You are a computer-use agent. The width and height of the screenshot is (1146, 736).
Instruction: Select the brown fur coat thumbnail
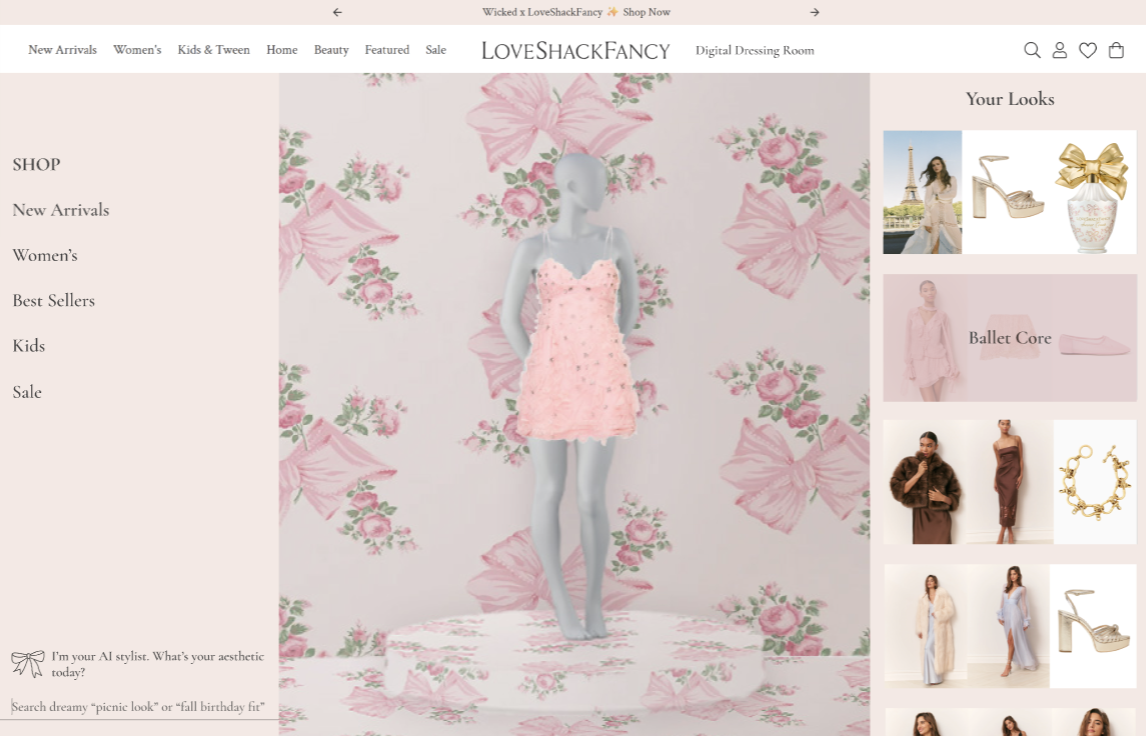pos(925,482)
